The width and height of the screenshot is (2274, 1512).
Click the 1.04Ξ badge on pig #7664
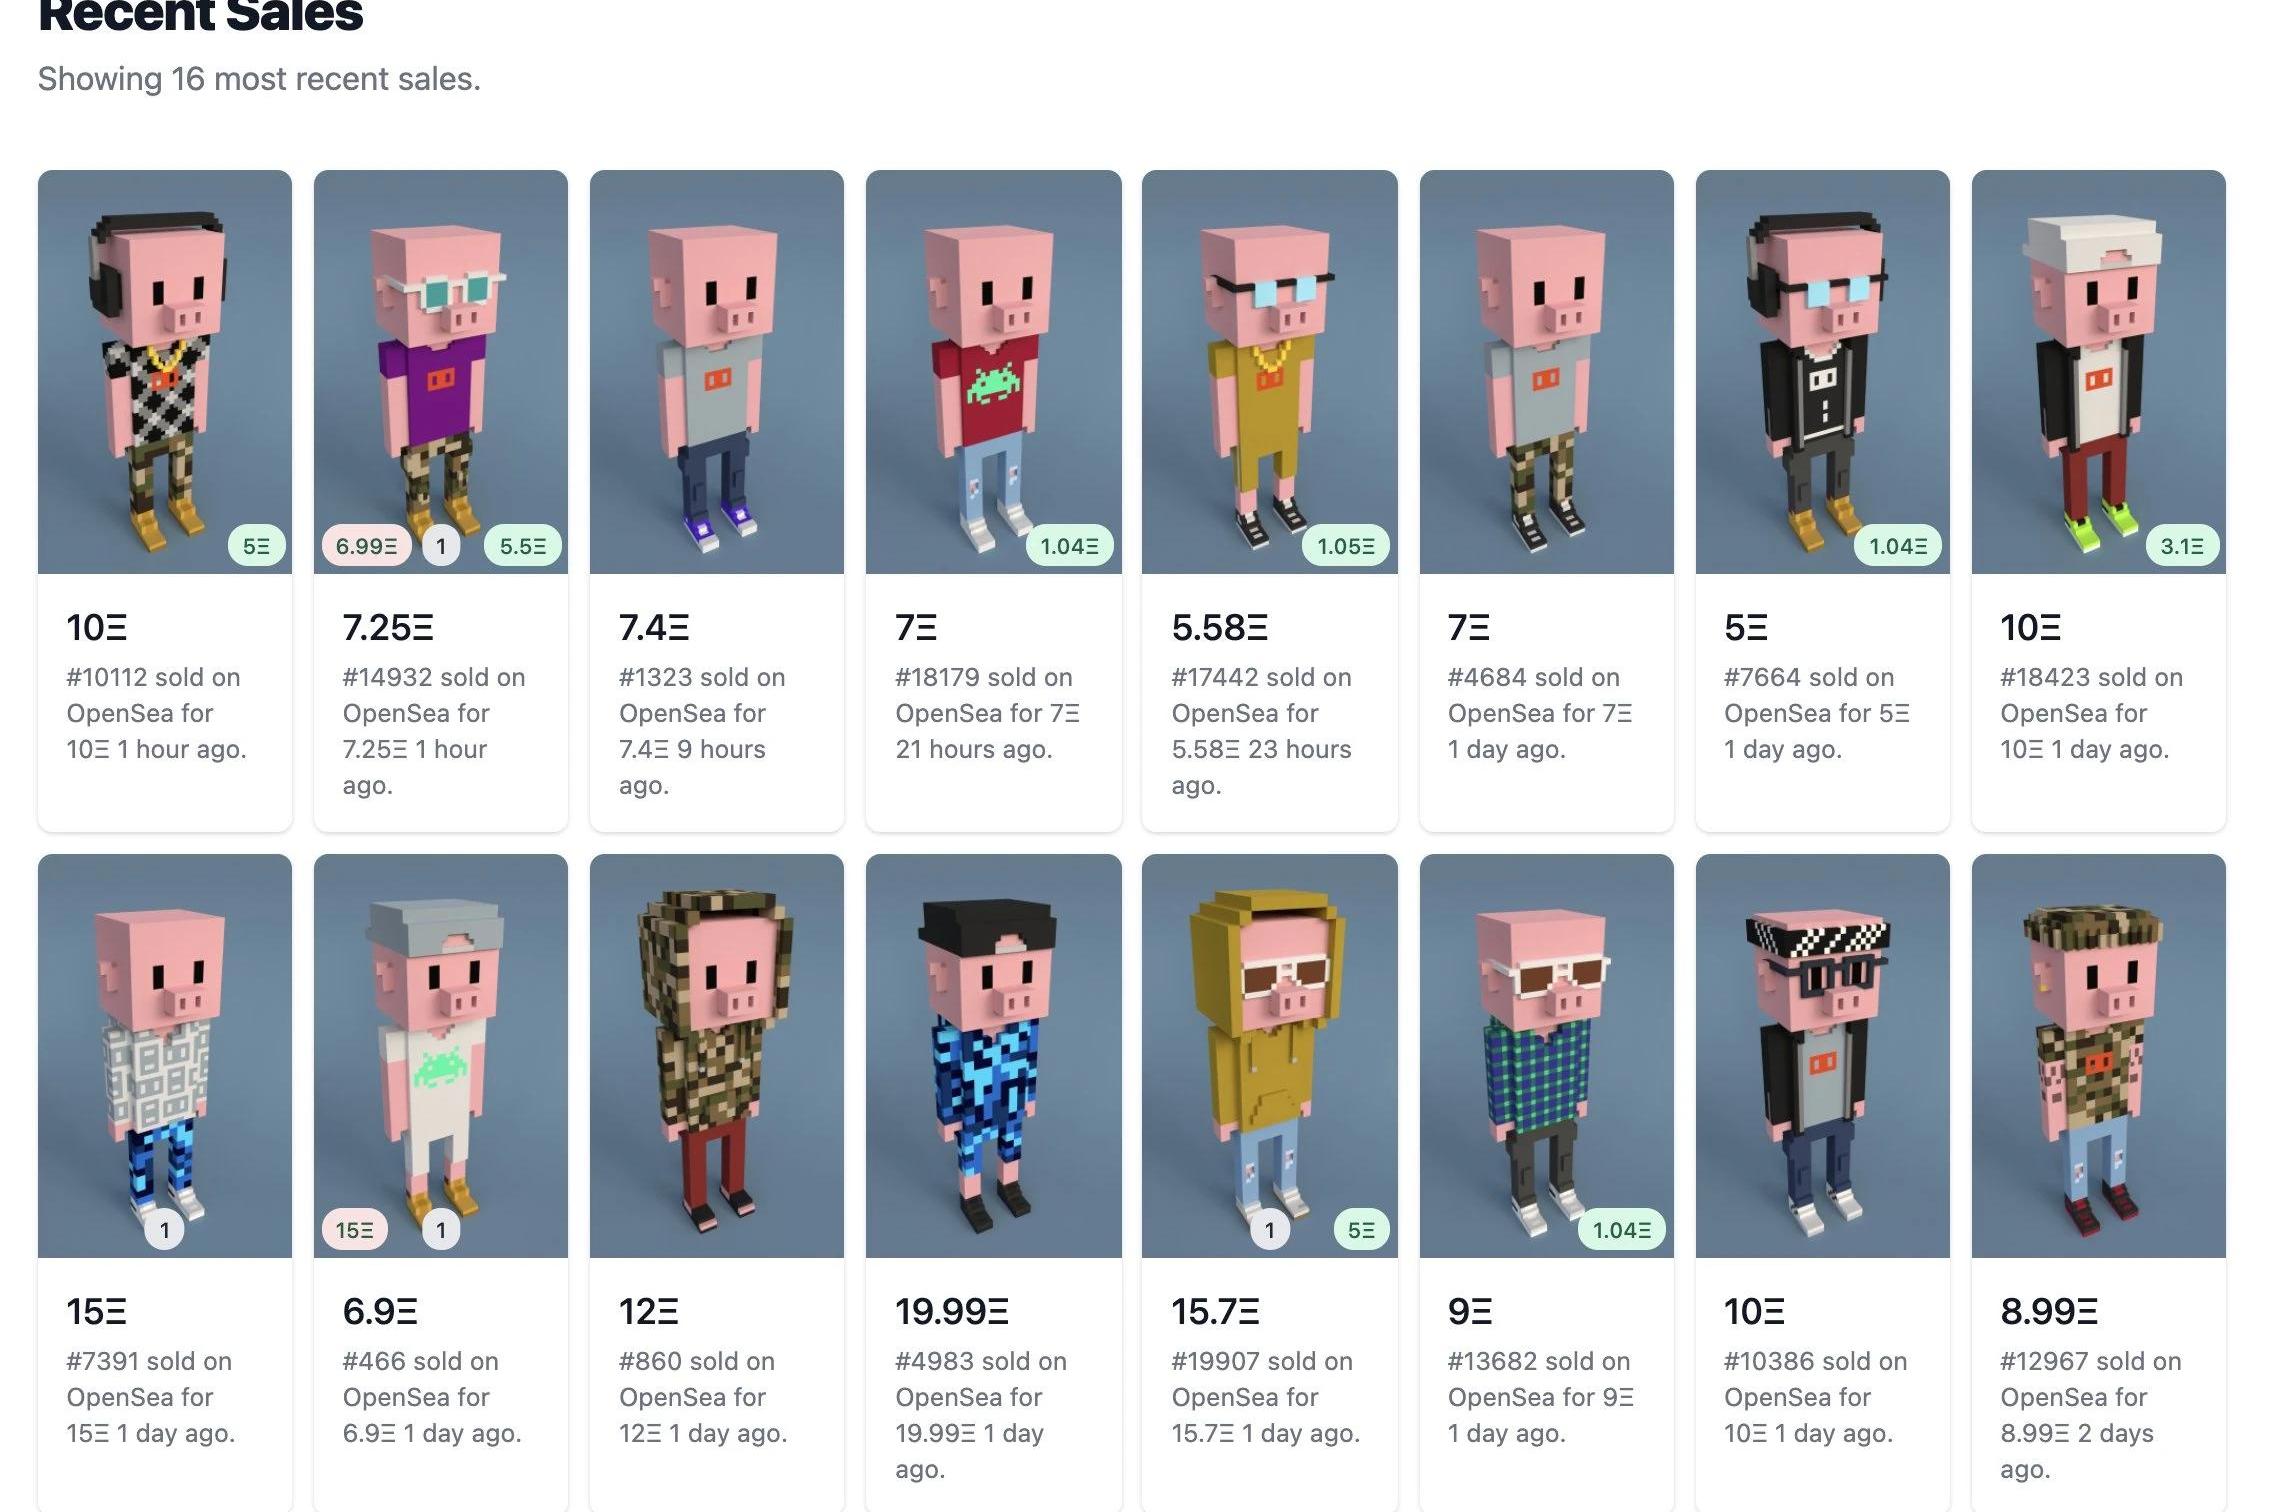pos(1898,546)
